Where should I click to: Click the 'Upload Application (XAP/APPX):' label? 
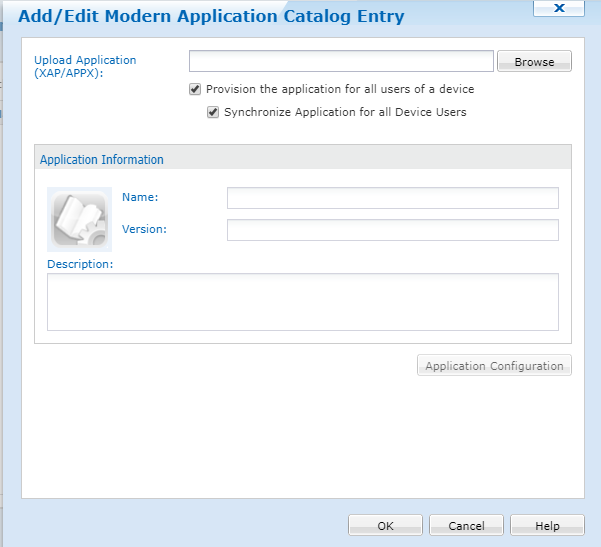pos(85,66)
